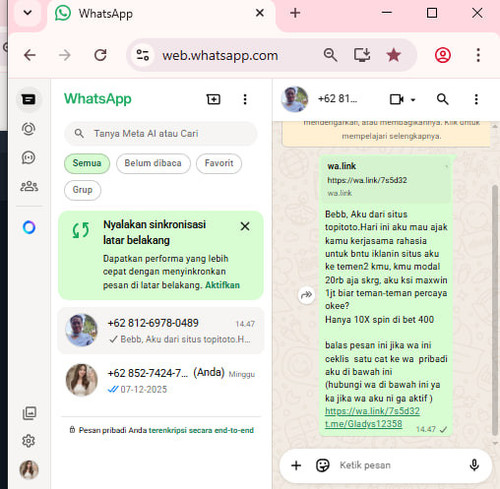Screen dimensions: 500x489
Task: Search within chat using magnifier icon
Action: tap(442, 99)
